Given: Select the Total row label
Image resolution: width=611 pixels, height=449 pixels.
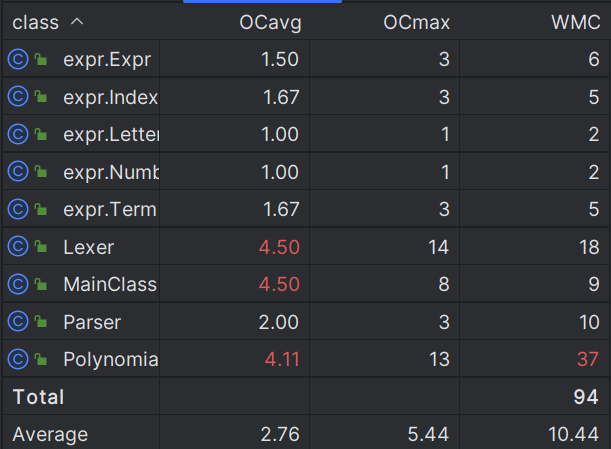Looking at the screenshot, I should (x=38, y=397).
